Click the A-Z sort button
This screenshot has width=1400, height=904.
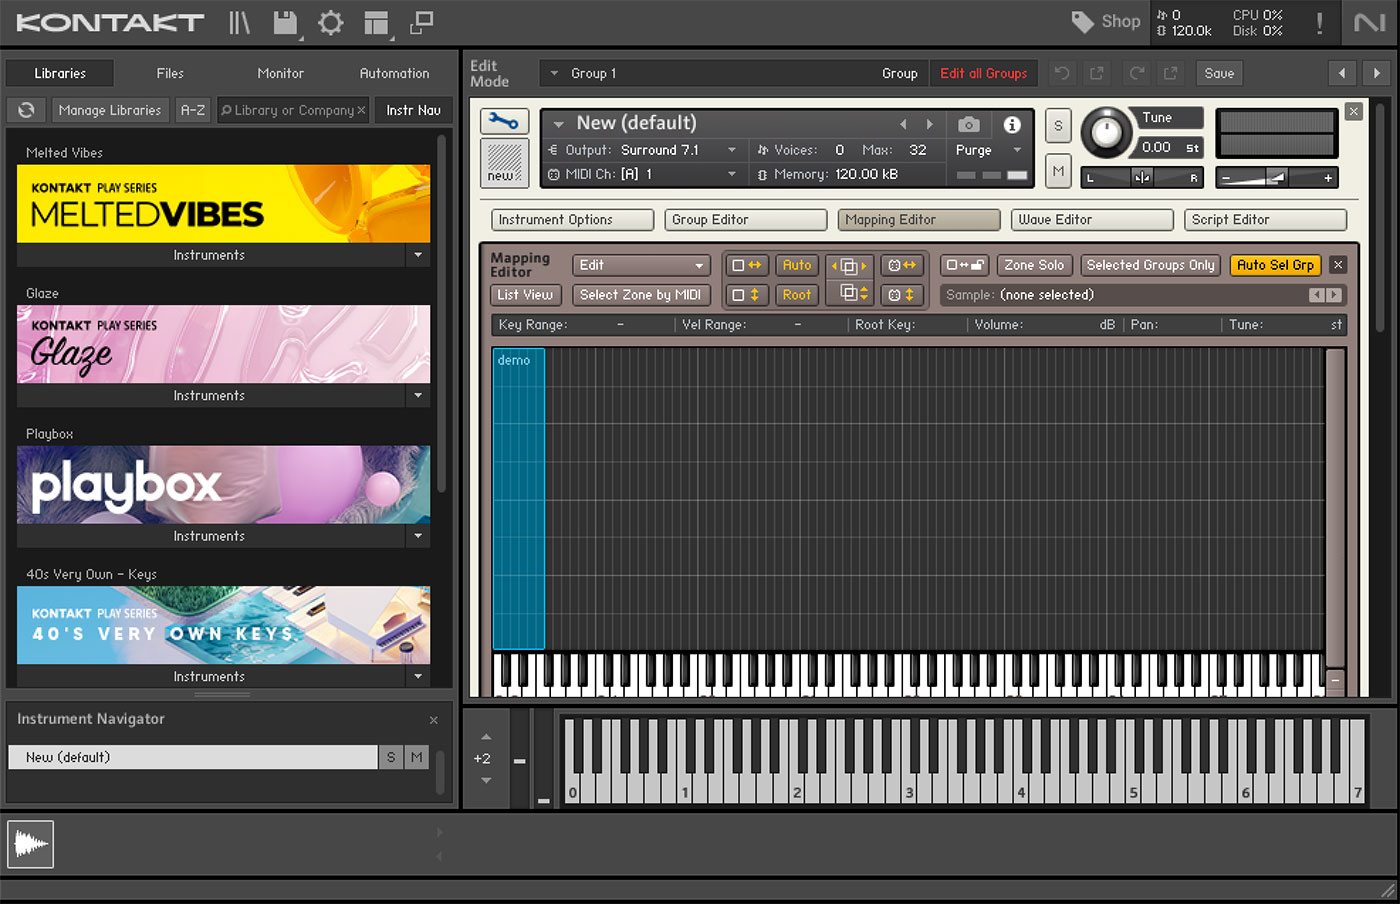click(193, 110)
